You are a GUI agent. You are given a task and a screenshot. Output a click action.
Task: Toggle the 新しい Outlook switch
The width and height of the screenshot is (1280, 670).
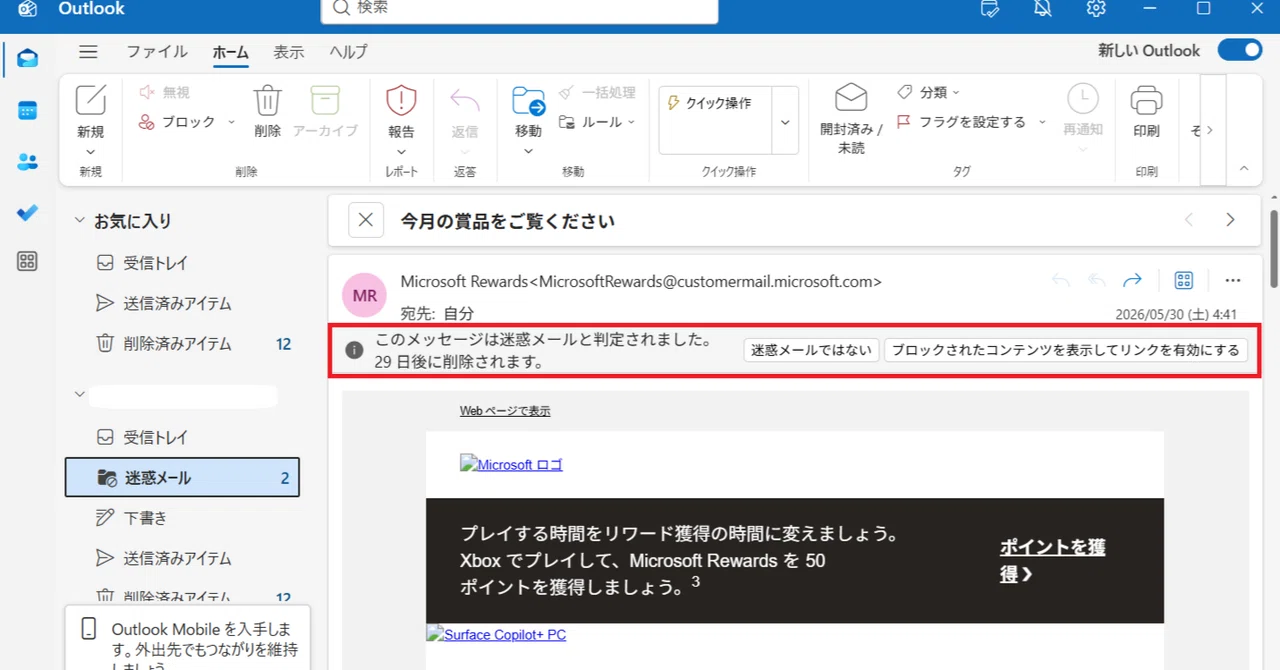(1240, 51)
